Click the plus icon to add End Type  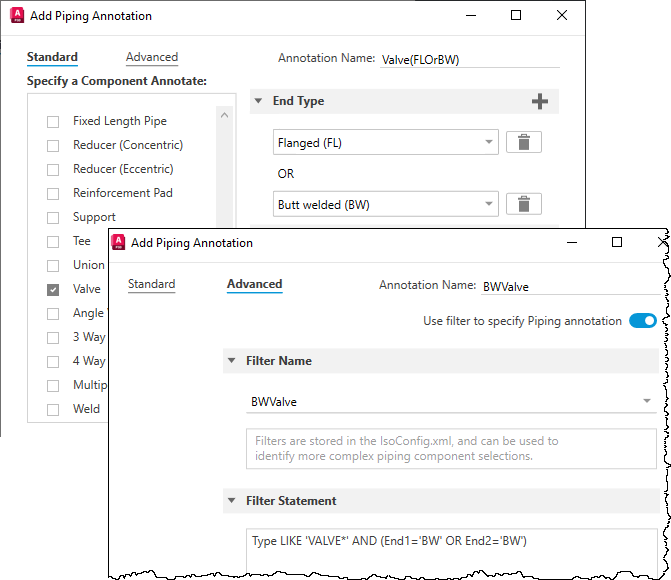point(540,101)
